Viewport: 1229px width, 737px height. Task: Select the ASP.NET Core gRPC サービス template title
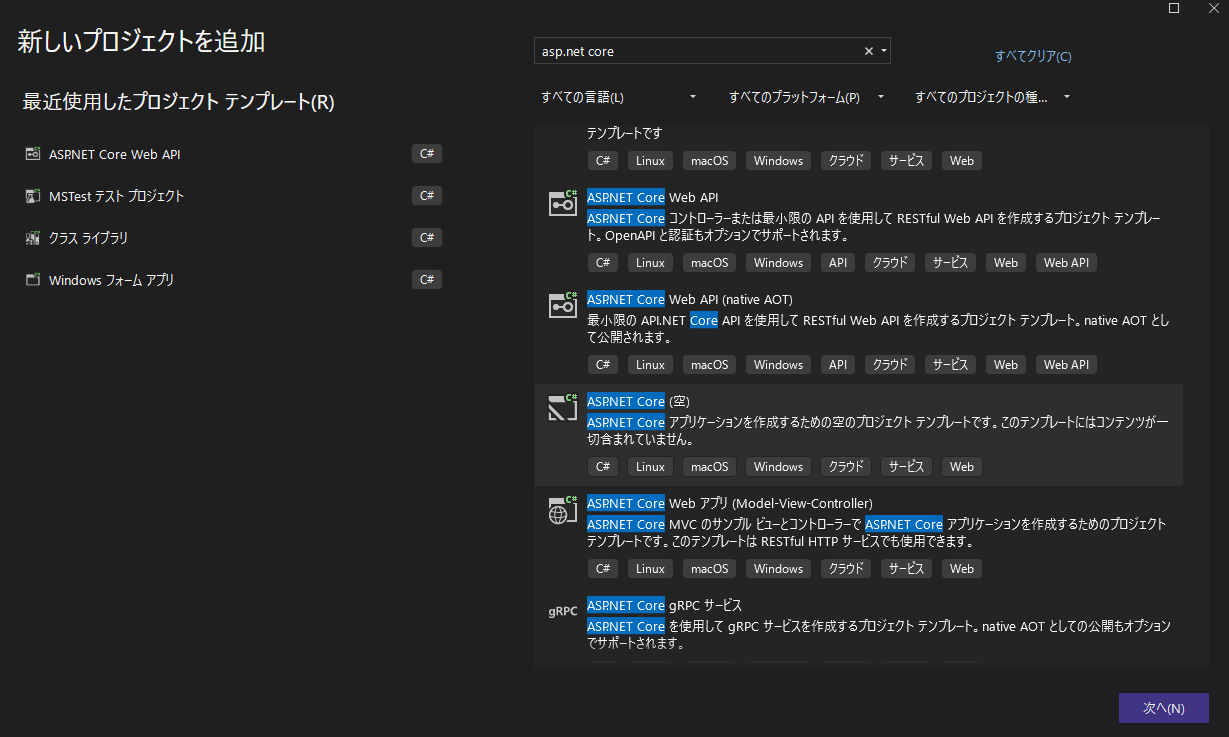click(664, 605)
